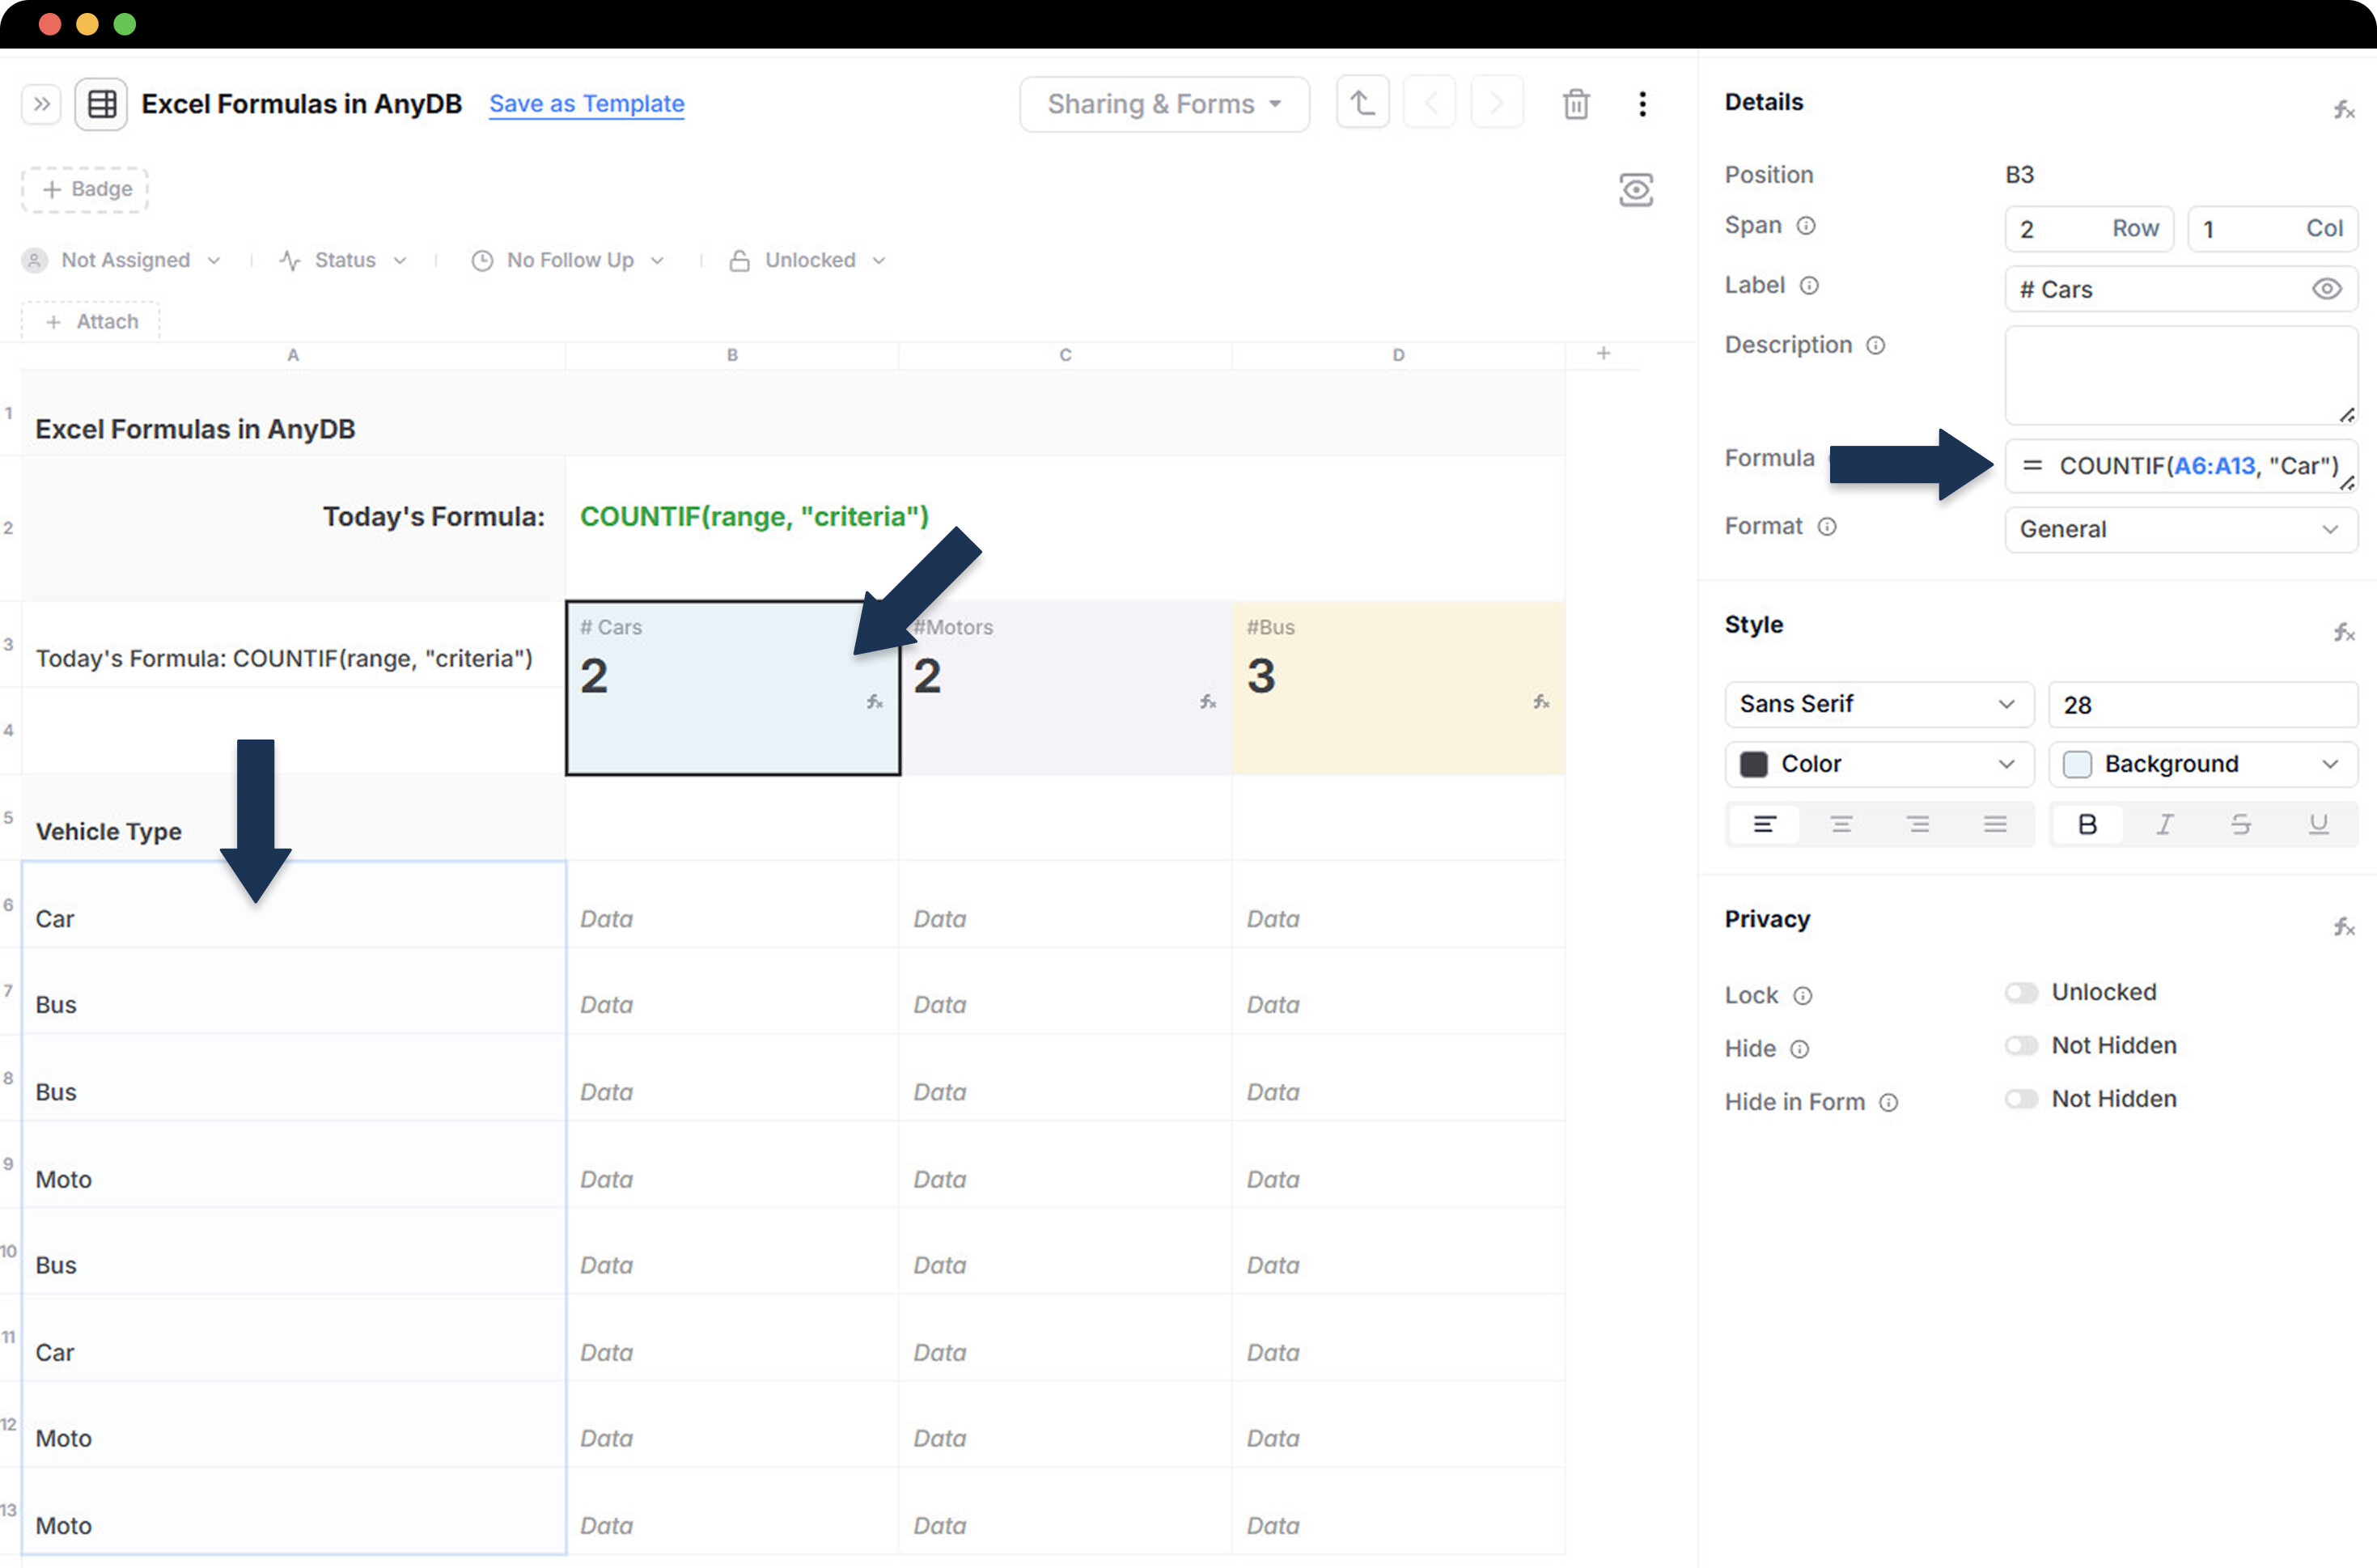Image resolution: width=2377 pixels, height=1568 pixels.
Task: Click the share/upload arrow icon
Action: pyautogui.click(x=1362, y=103)
